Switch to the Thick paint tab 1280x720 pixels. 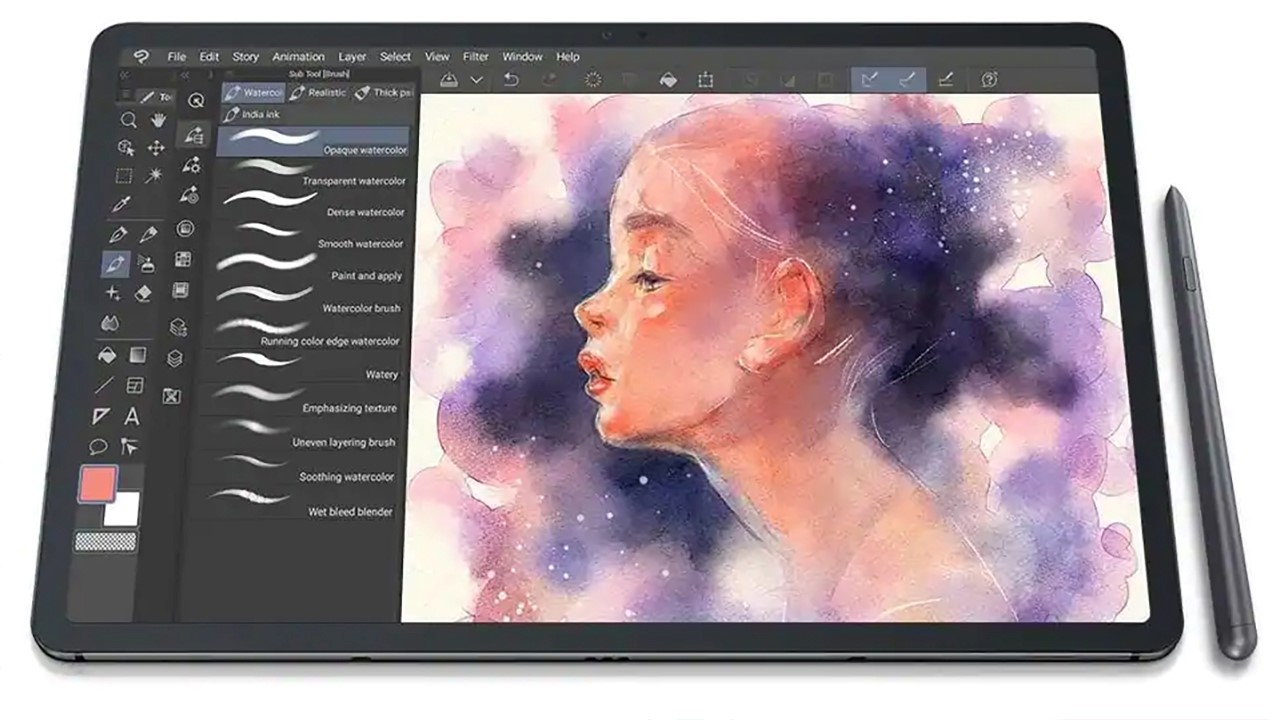click(383, 92)
